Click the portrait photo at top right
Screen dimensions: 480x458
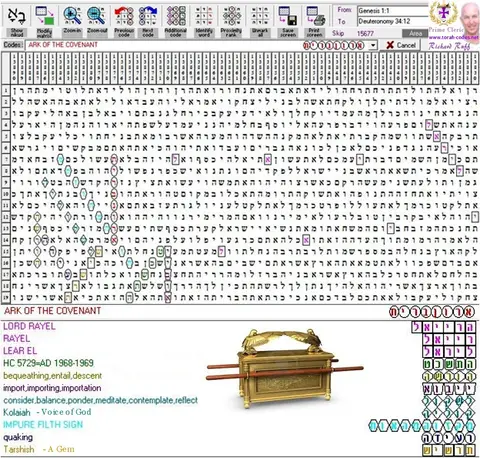point(470,18)
